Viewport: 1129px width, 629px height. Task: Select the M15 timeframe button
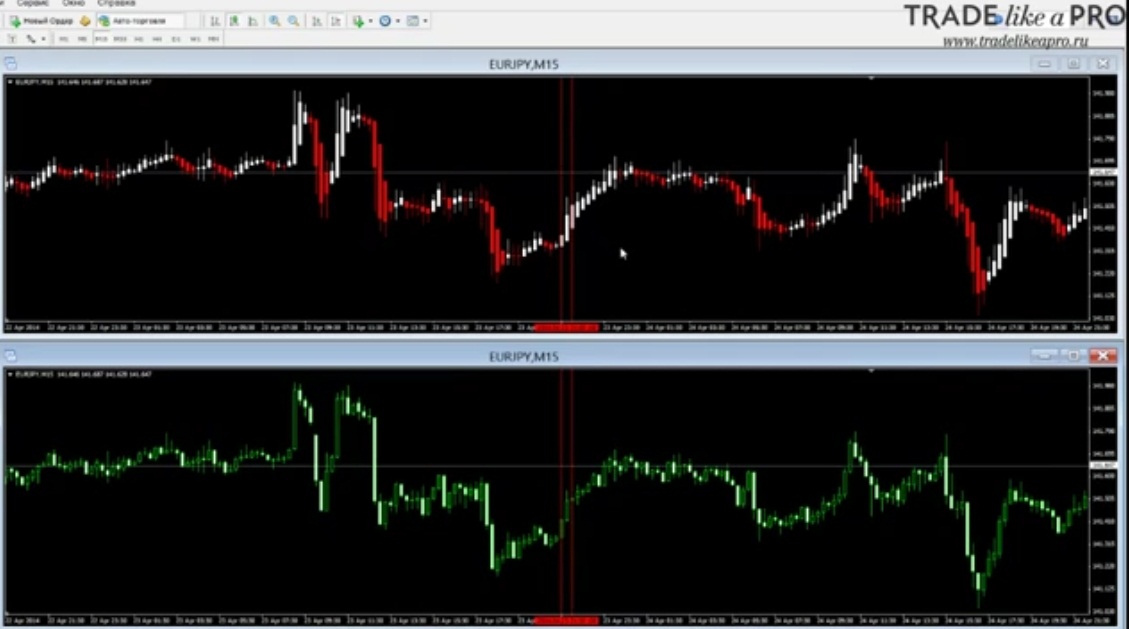[101, 39]
